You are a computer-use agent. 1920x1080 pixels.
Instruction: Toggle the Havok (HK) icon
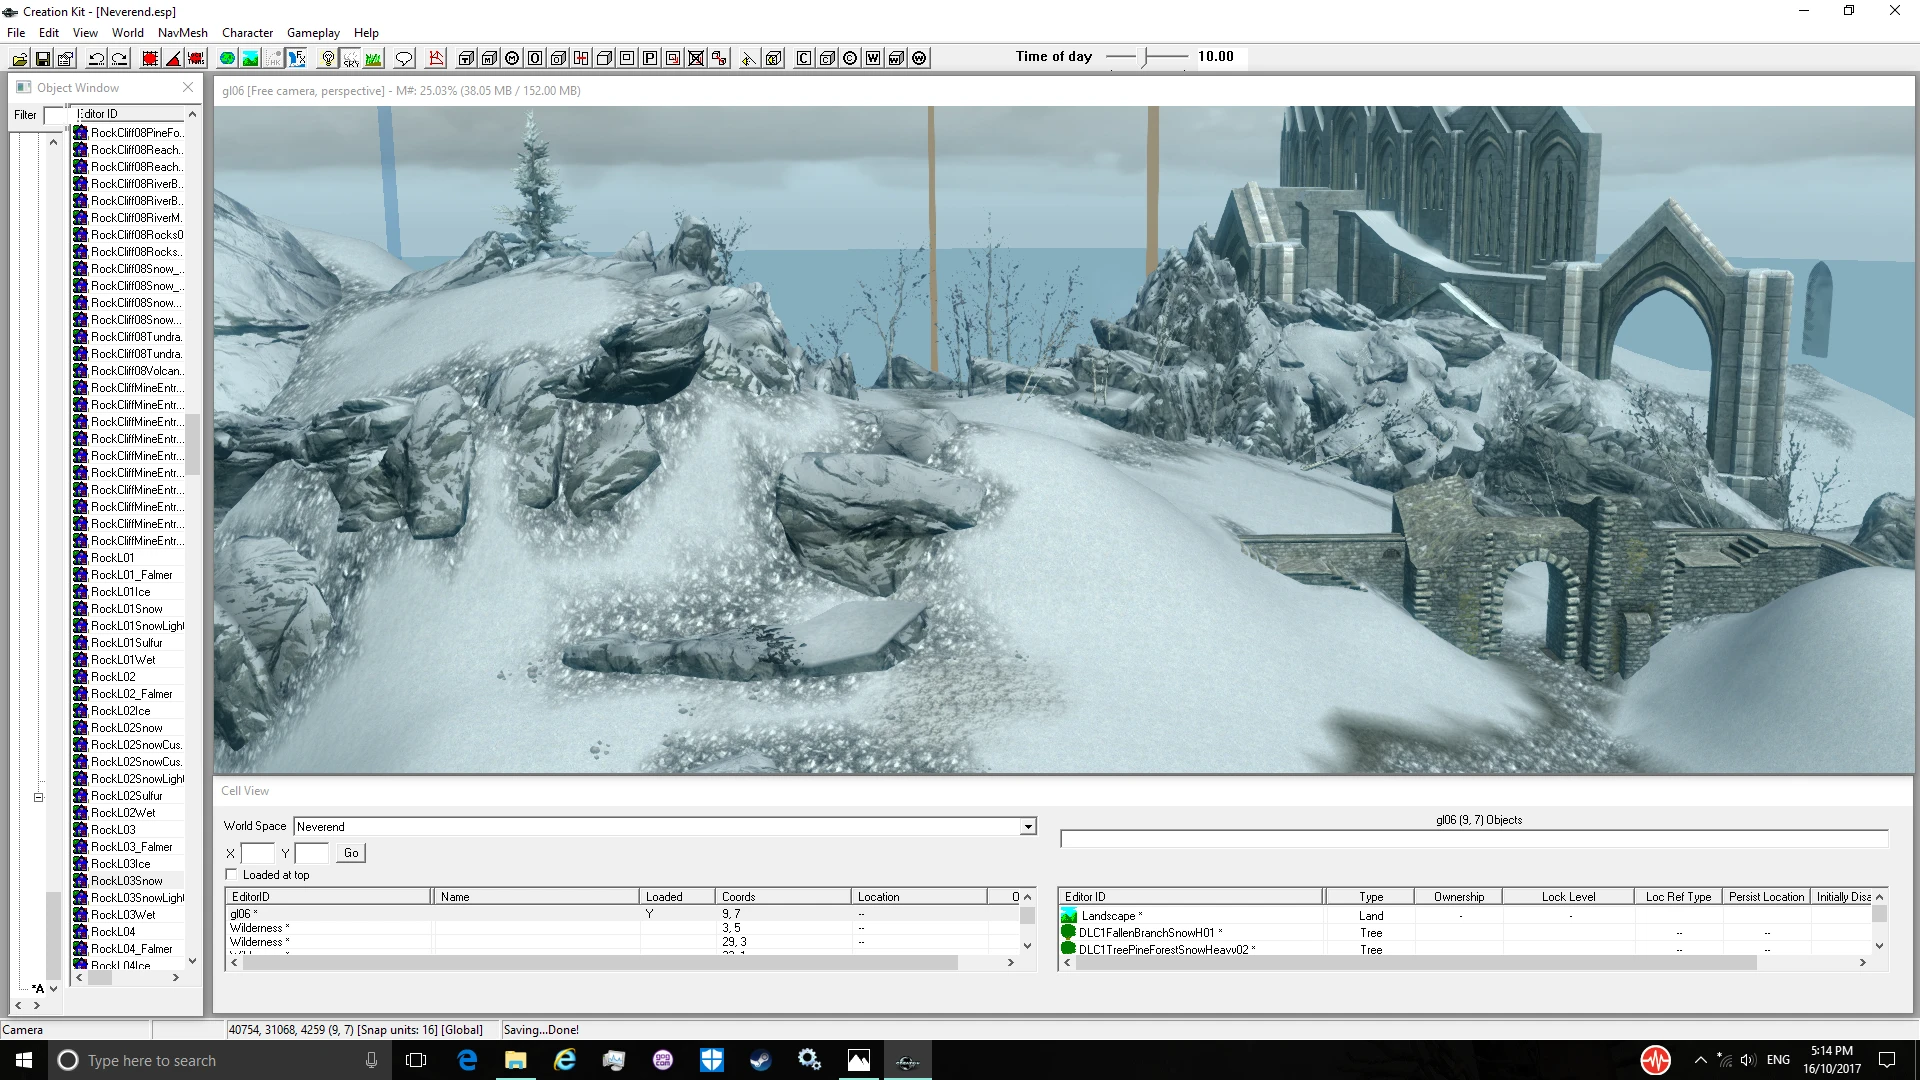(273, 58)
